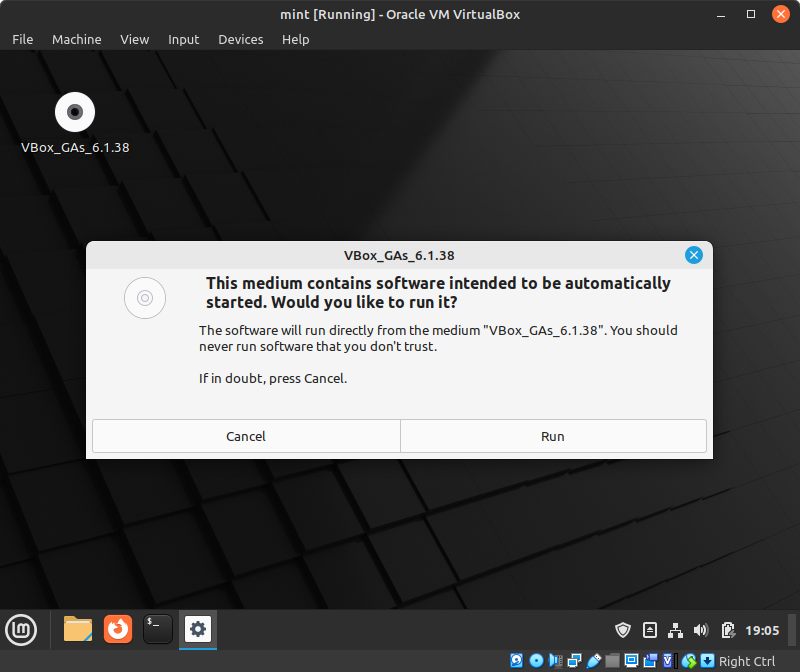Viewport: 800px width, 672px height.
Task: Open the Machine menu
Action: click(77, 39)
